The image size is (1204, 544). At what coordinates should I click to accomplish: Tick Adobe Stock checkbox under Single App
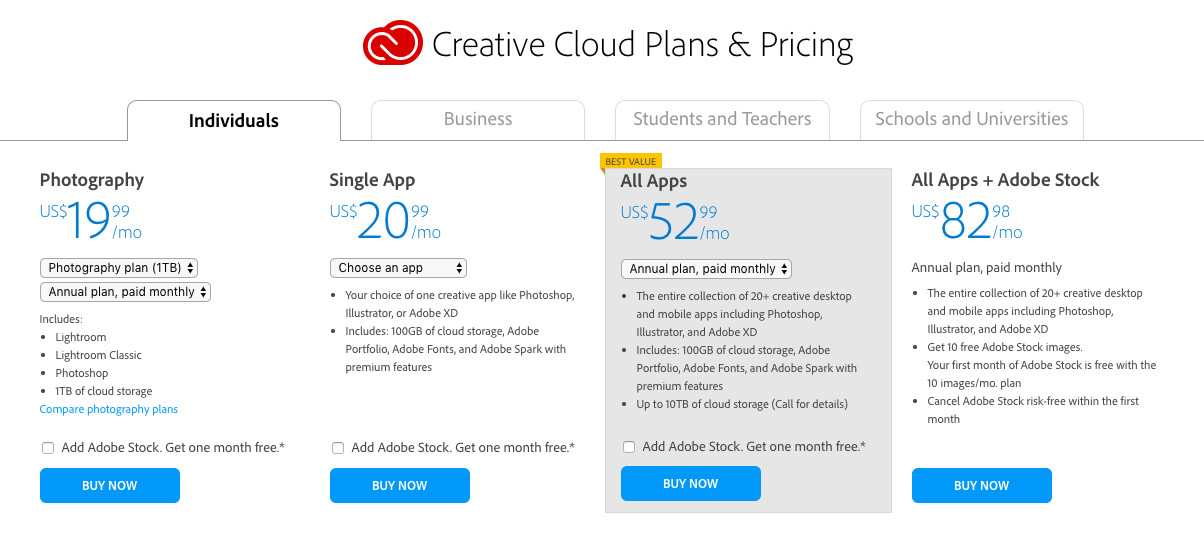338,448
